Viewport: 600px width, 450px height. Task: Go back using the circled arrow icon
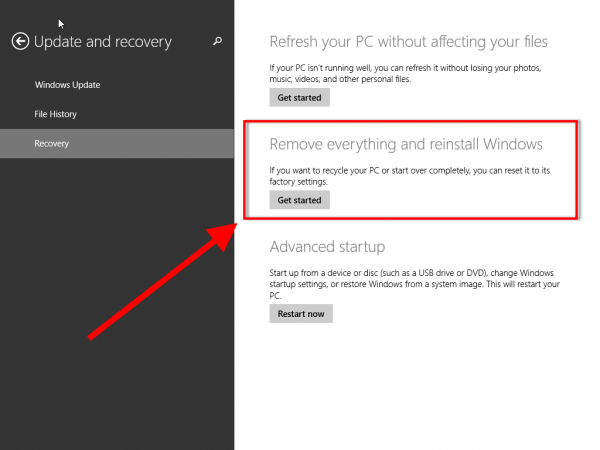pyautogui.click(x=20, y=41)
